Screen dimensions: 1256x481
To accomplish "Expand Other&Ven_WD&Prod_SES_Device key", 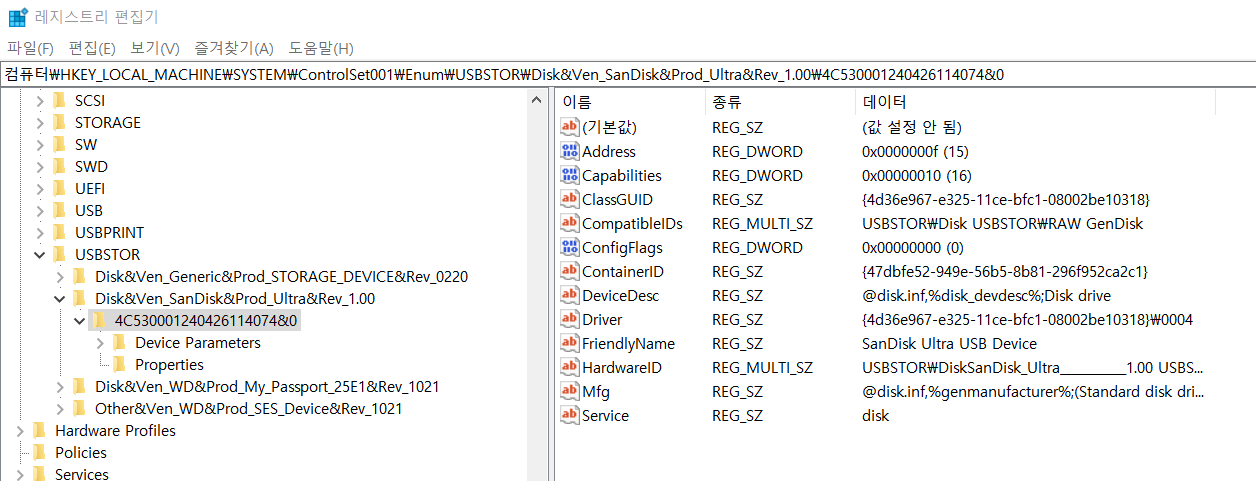I will coord(60,409).
